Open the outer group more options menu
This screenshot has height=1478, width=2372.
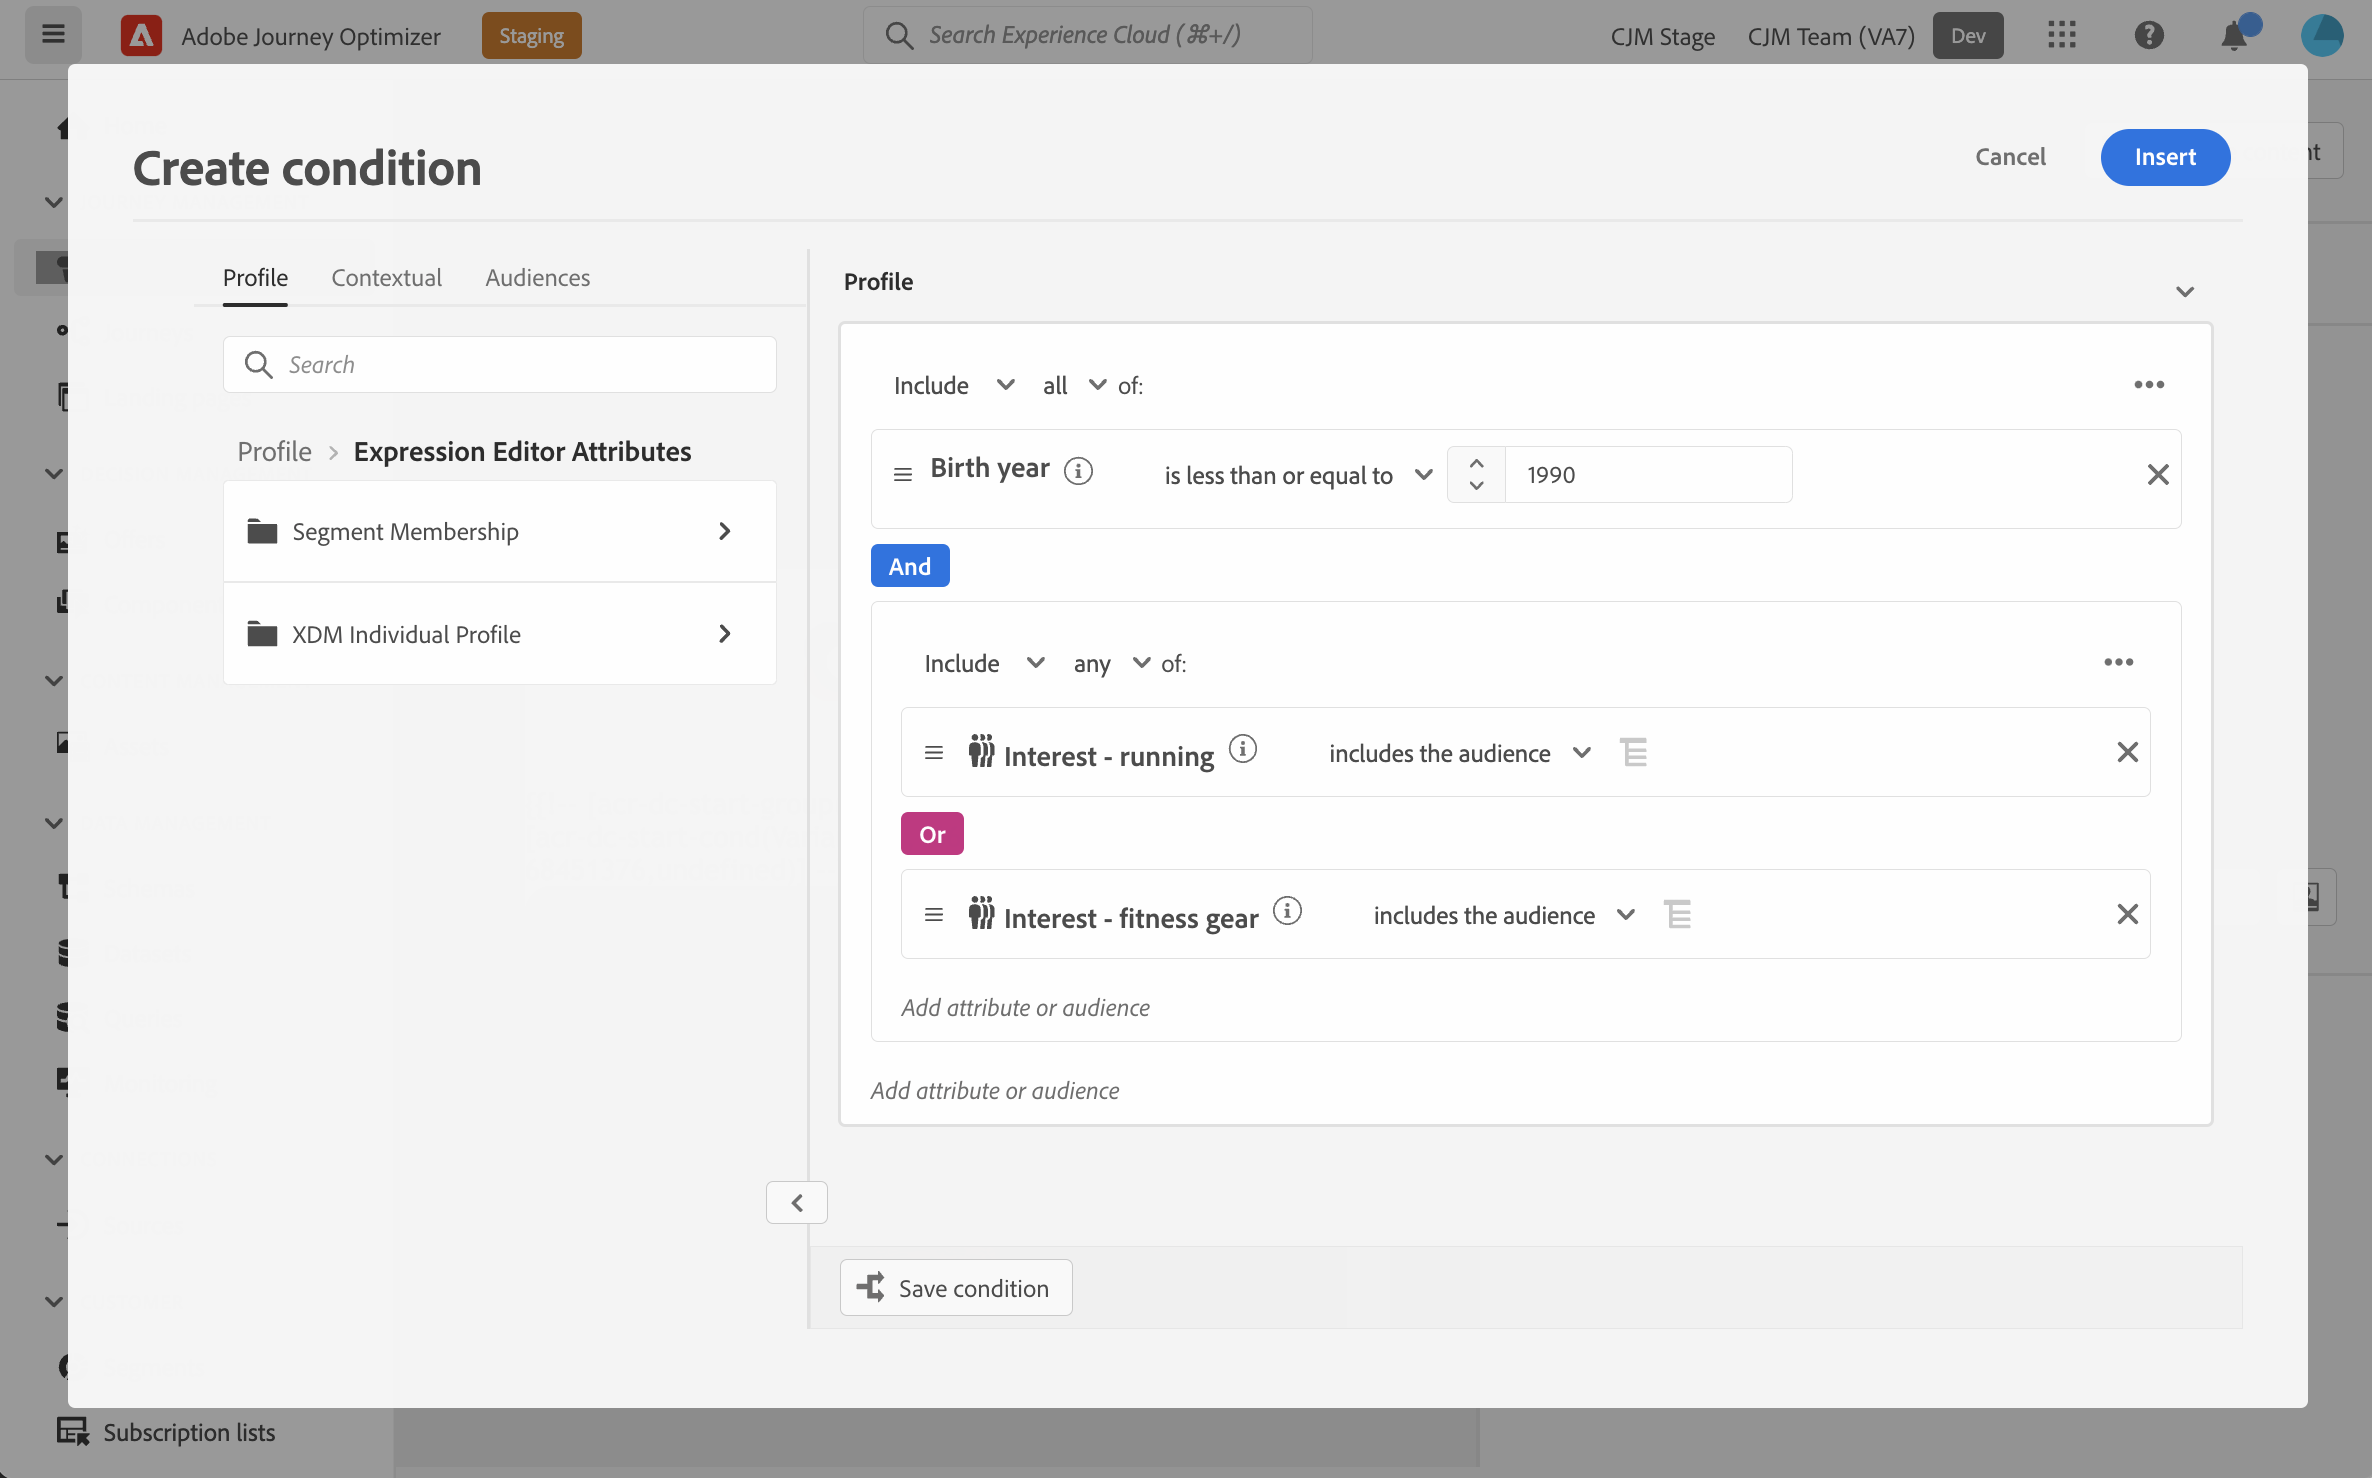tap(2148, 385)
